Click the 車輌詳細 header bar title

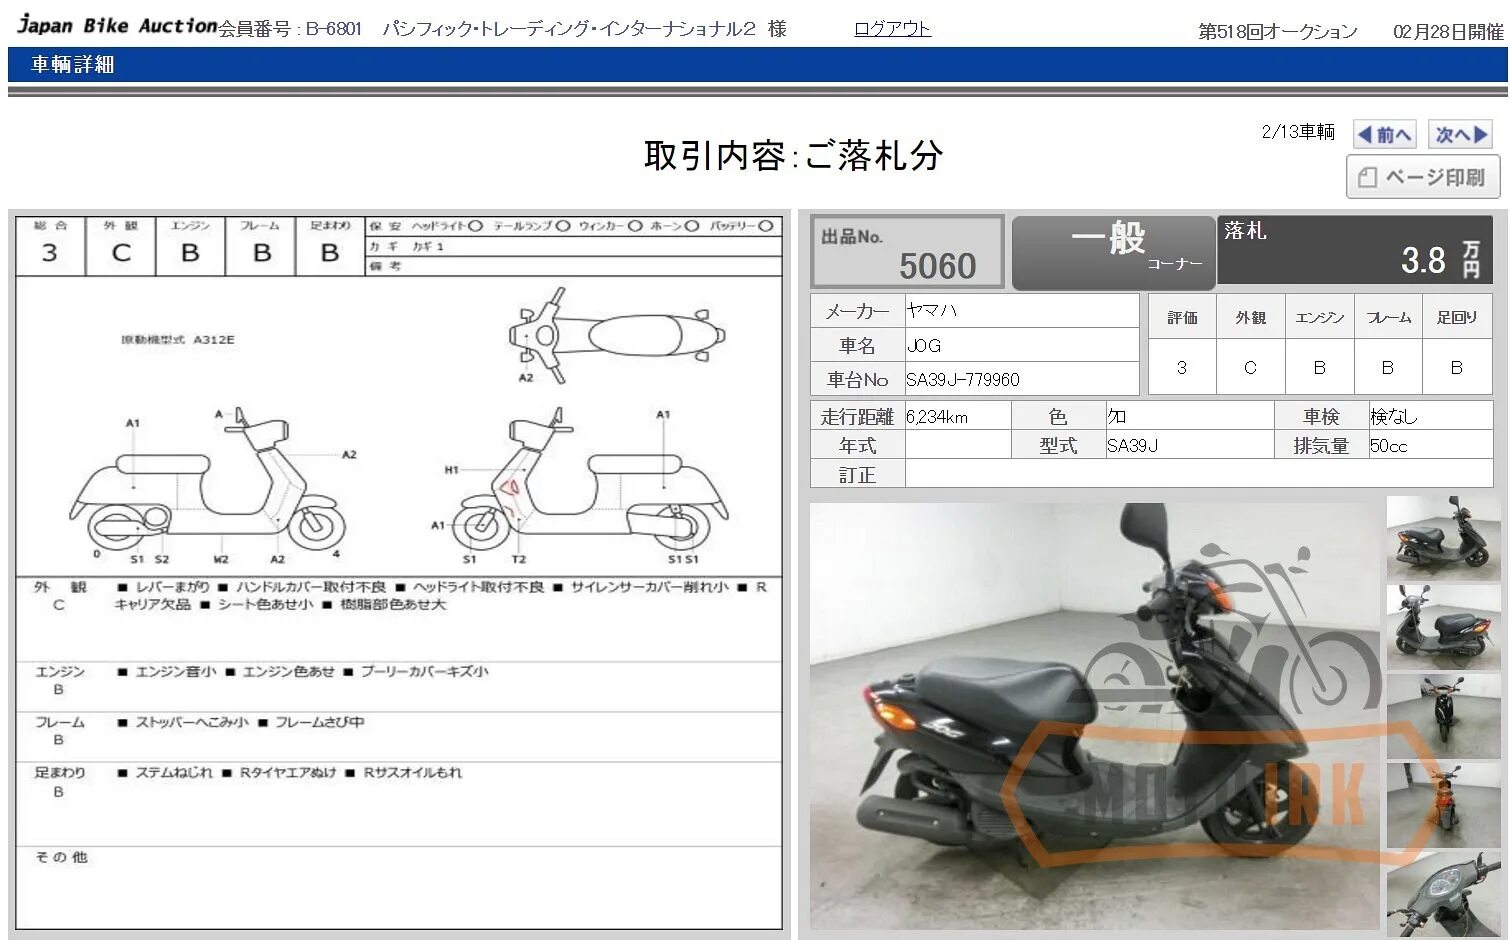[x=73, y=65]
